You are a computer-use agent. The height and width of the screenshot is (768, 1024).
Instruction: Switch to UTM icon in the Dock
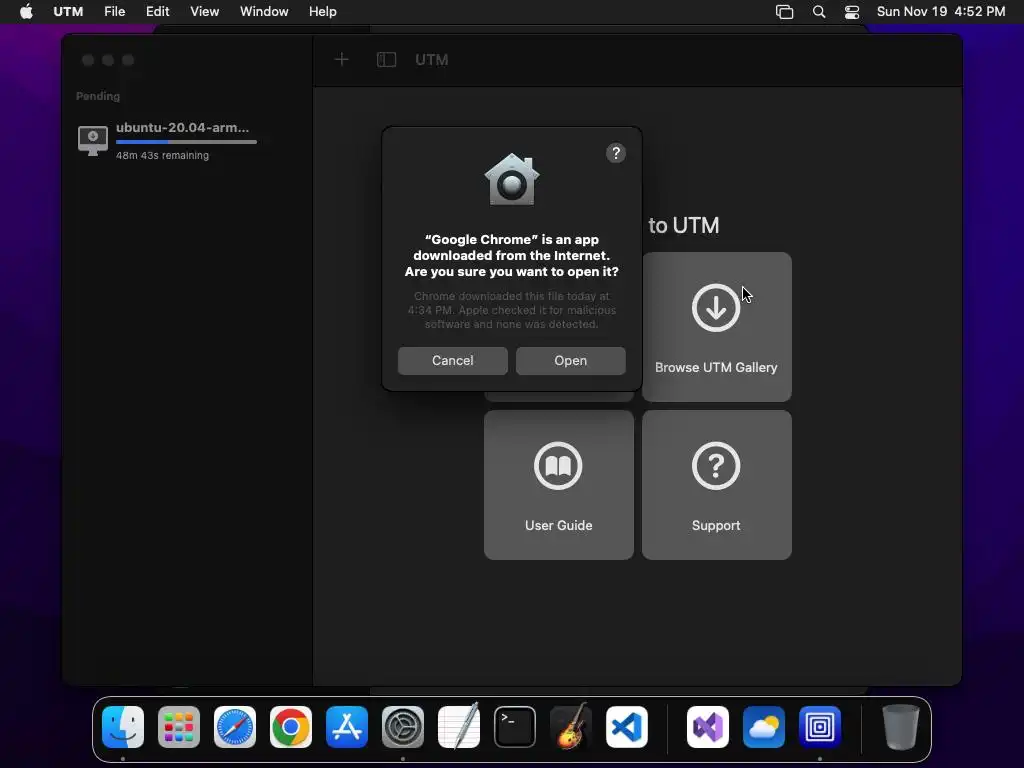820,727
